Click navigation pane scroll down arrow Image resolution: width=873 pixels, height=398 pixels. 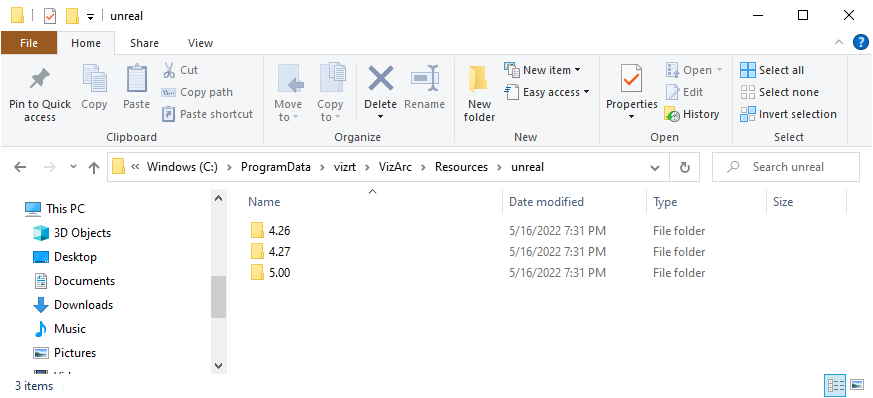[x=218, y=366]
